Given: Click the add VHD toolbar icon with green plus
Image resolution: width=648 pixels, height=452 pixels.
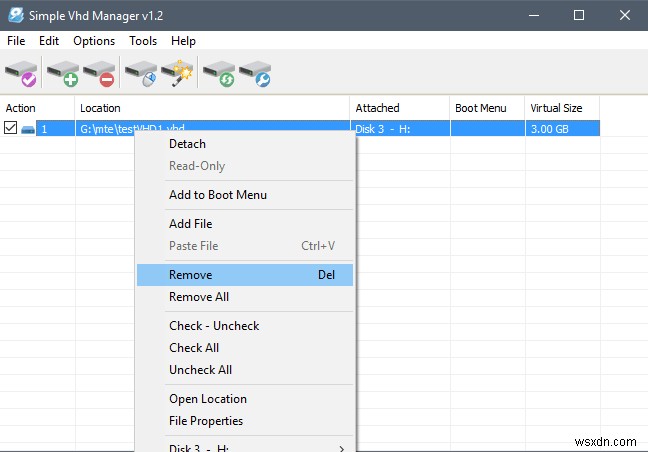Looking at the screenshot, I should (x=63, y=73).
